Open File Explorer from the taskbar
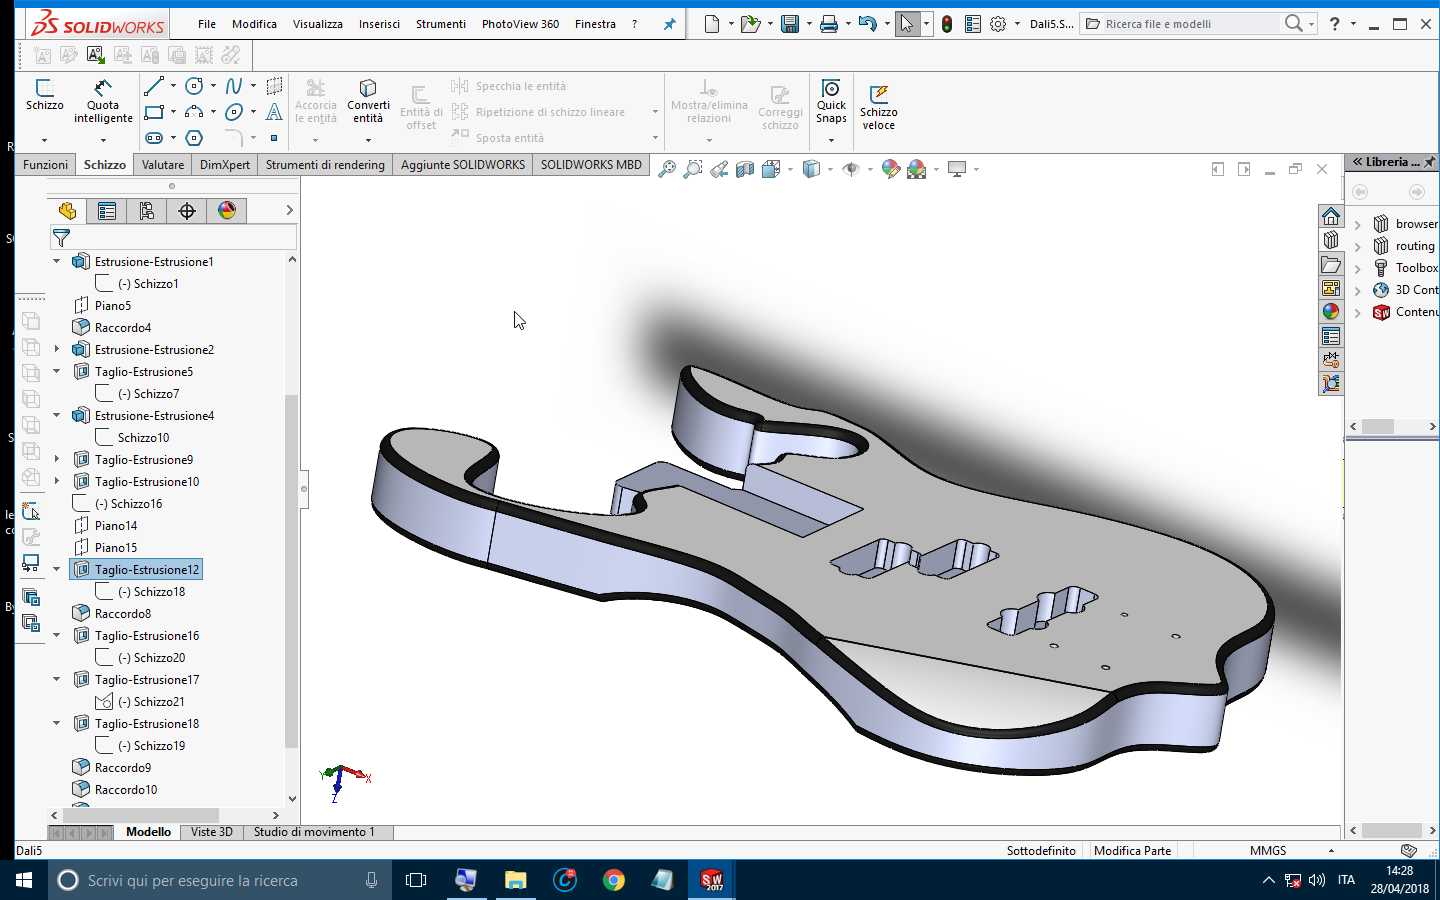The width and height of the screenshot is (1440, 900). click(515, 880)
